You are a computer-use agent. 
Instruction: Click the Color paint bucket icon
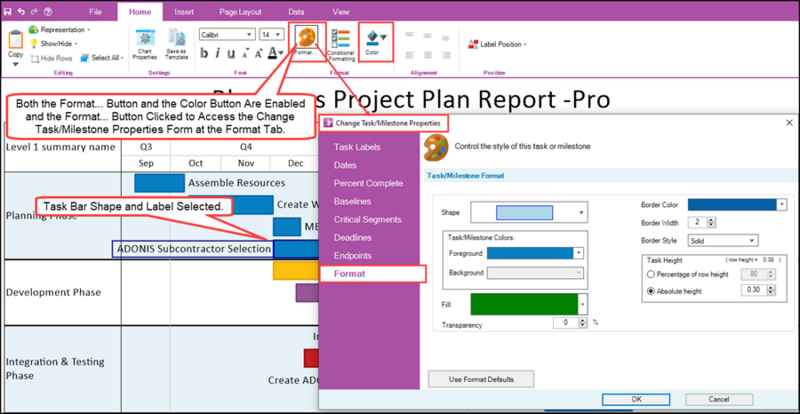coord(372,38)
